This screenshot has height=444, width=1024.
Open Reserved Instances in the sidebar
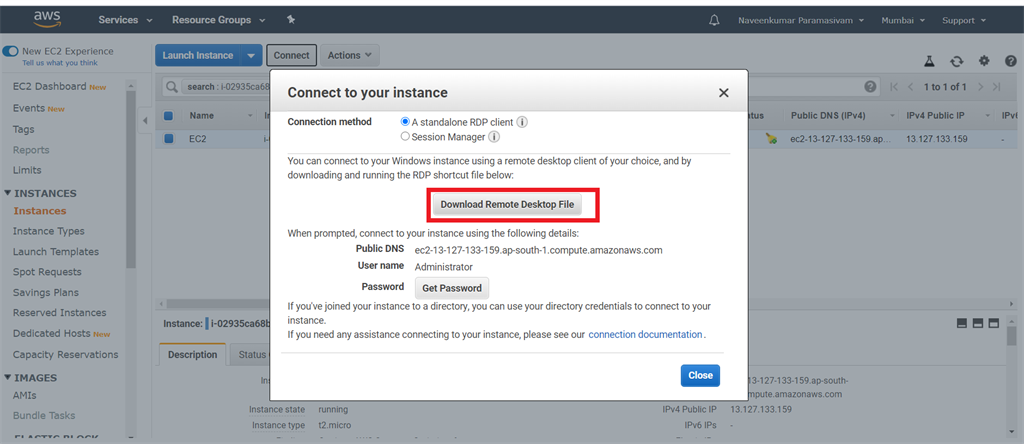pos(59,313)
